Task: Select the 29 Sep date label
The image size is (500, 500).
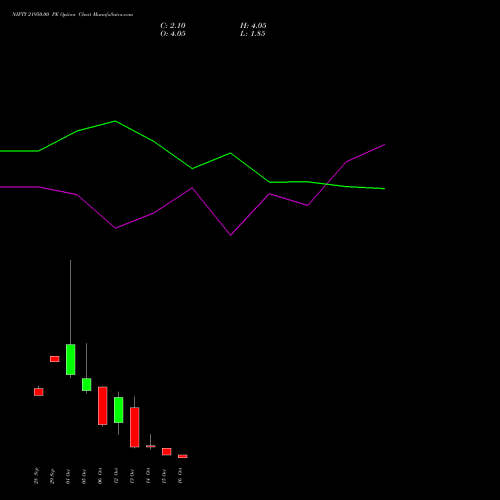Action: pyautogui.click(x=52, y=476)
